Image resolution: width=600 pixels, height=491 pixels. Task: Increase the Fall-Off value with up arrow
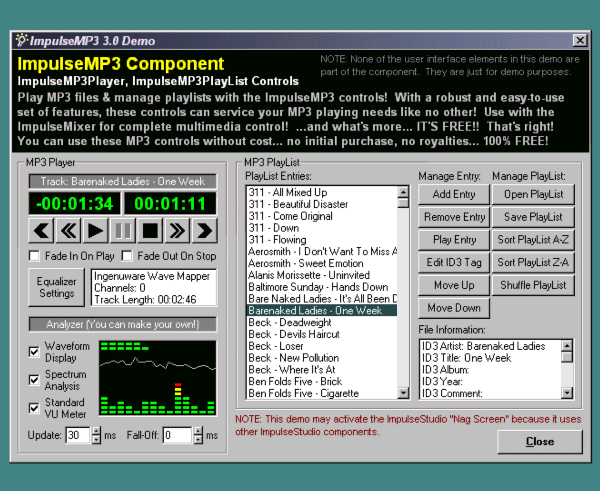tap(198, 431)
